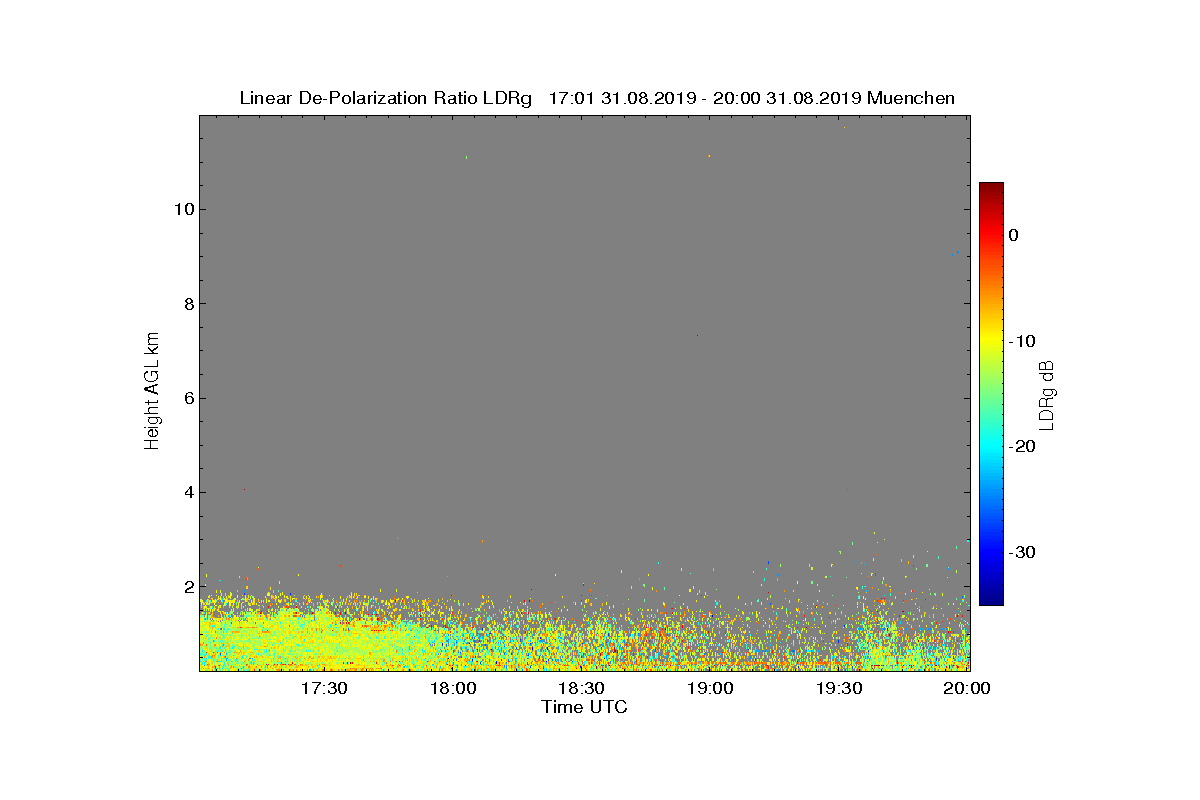Screen dimensions: 1200x800
Task: Click the '20:00' time axis label
Action: coord(967,688)
